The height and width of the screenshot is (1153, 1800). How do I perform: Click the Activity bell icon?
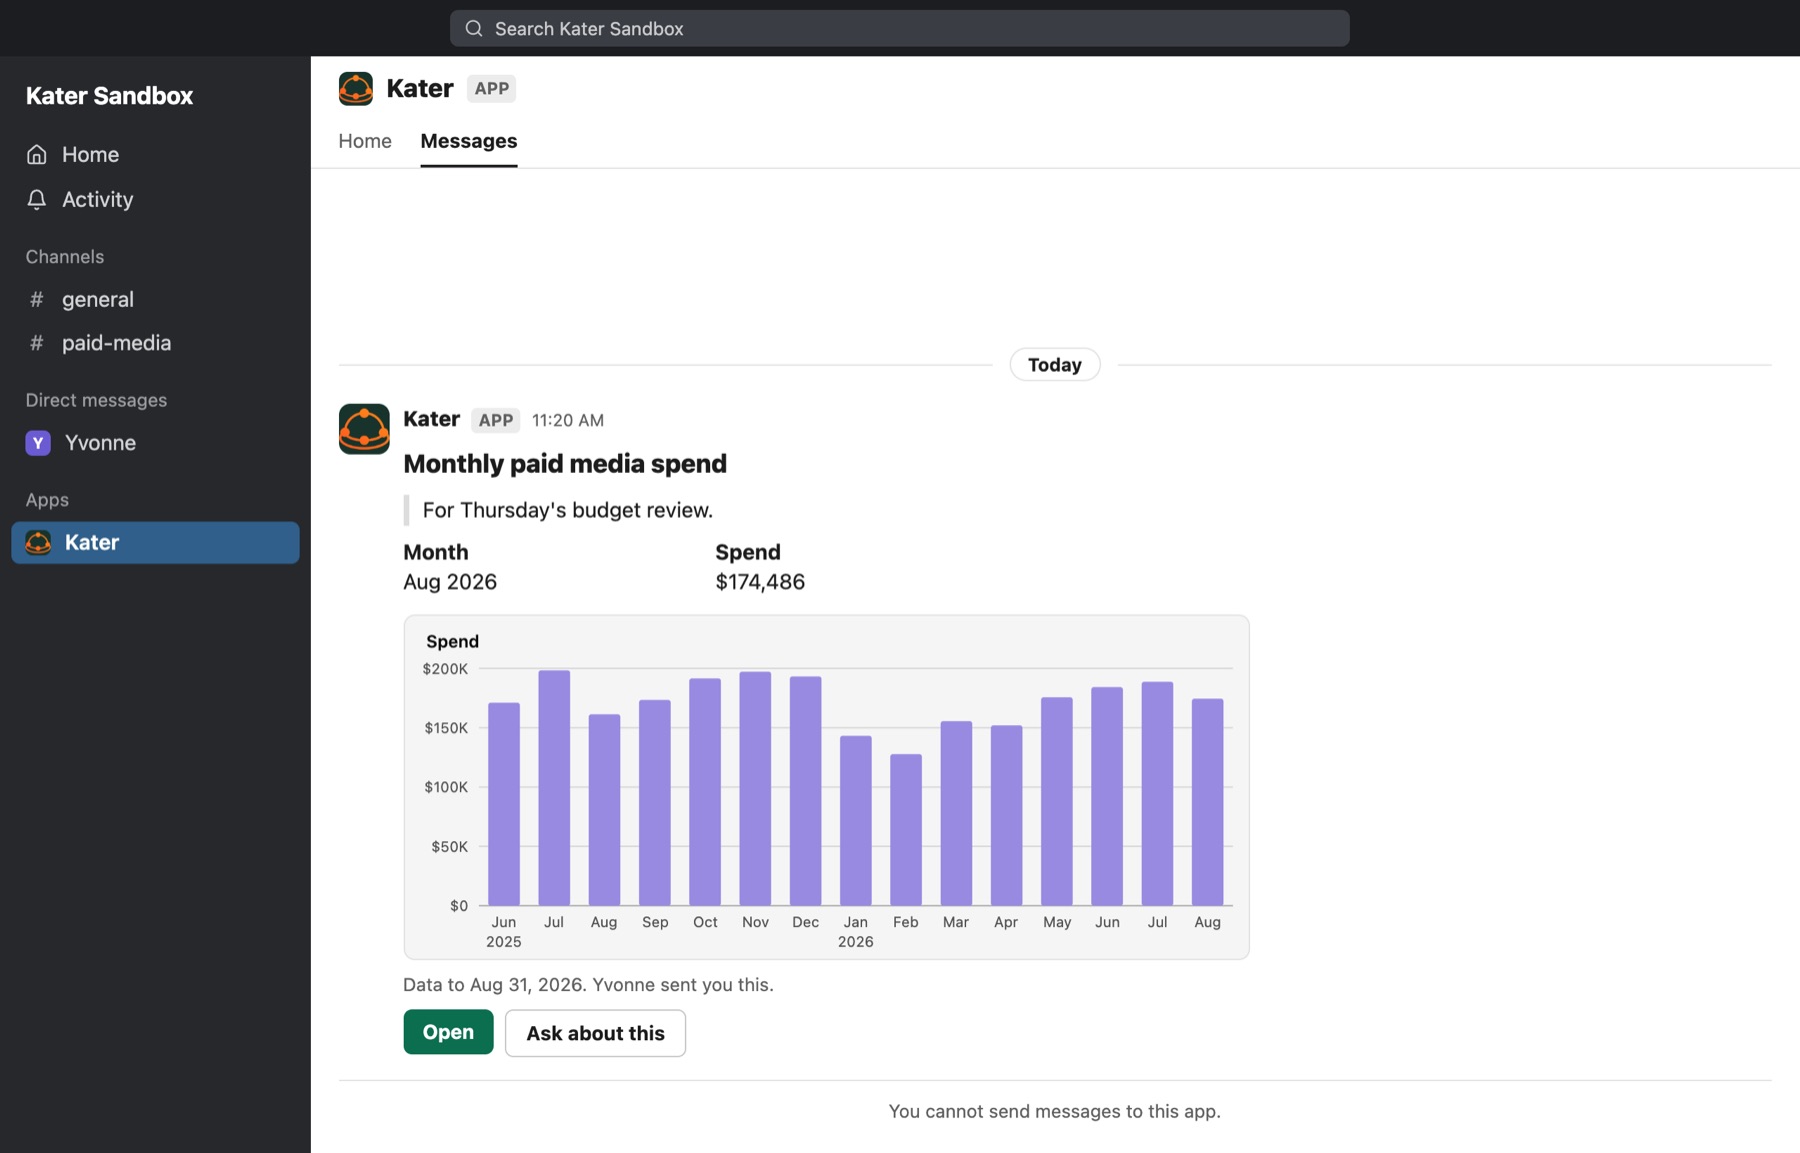37,199
